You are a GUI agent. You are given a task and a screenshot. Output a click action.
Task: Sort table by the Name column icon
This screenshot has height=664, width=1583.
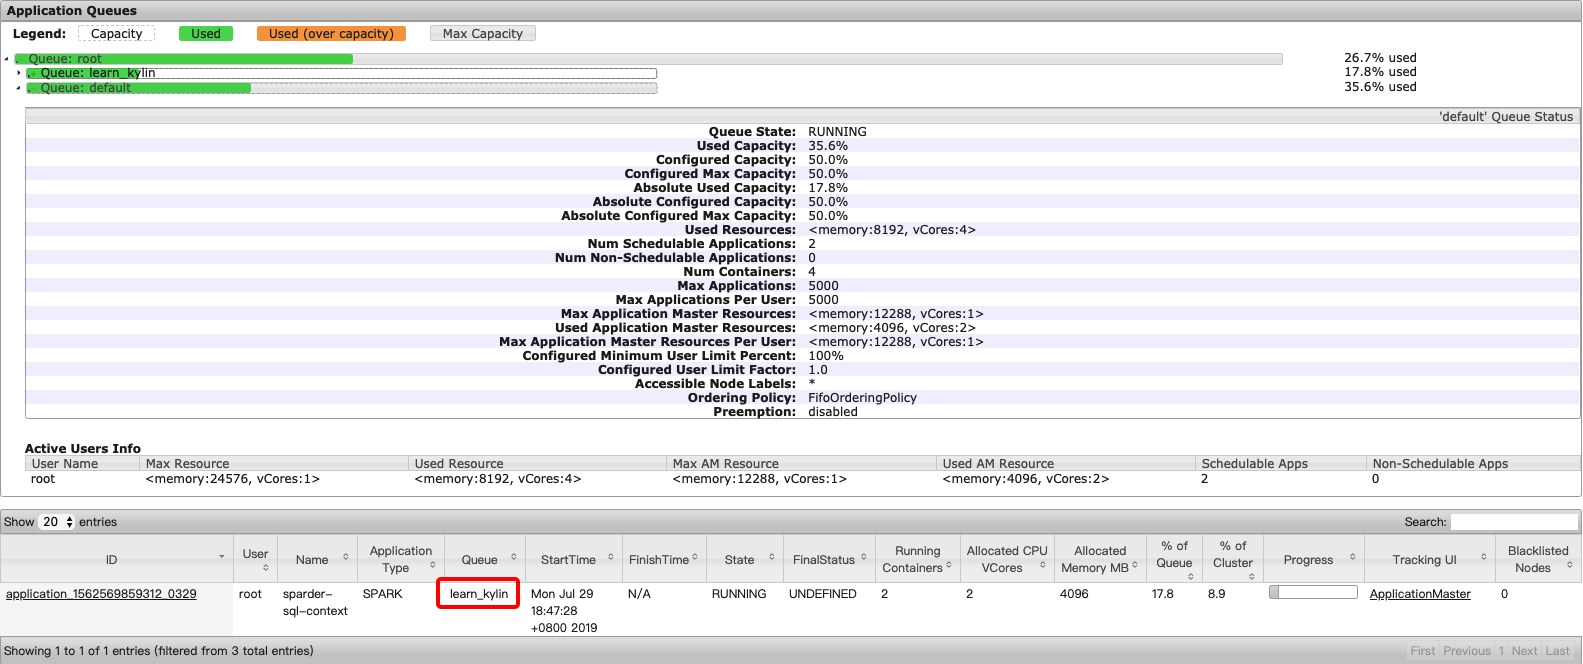click(x=346, y=557)
